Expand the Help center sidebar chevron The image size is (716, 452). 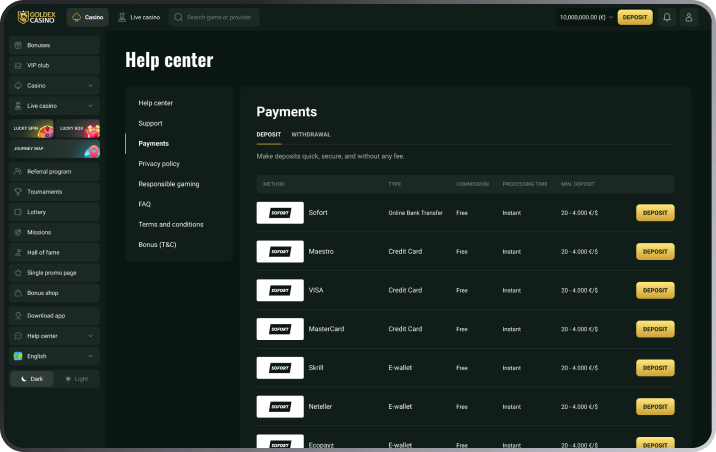tap(90, 336)
